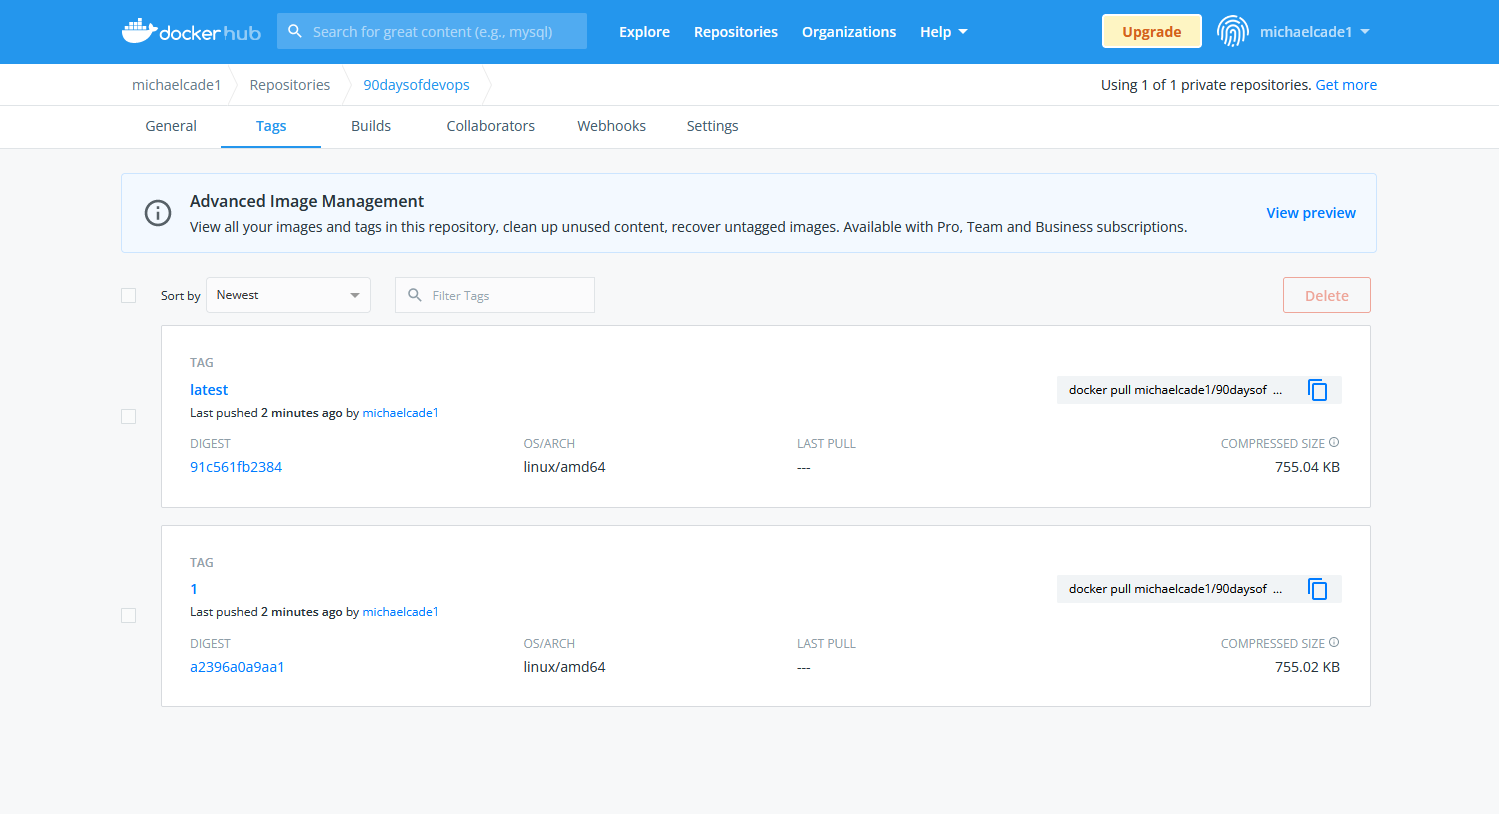Screen dimensions: 1499x814
Task: Expand the Help menu
Action: pyautogui.click(x=943, y=32)
